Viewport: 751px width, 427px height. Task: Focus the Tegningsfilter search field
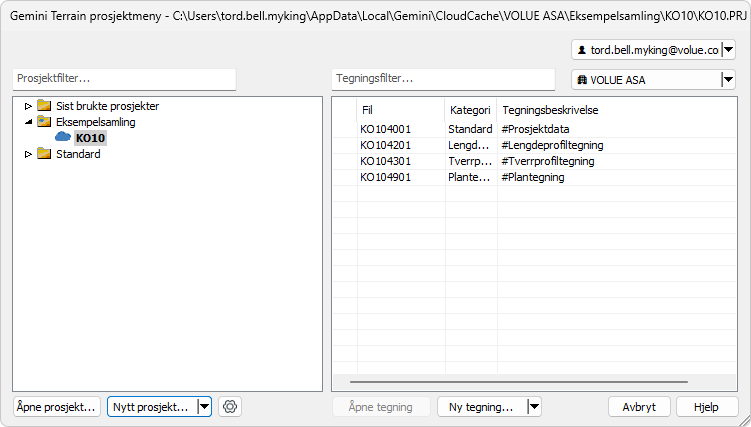442,79
